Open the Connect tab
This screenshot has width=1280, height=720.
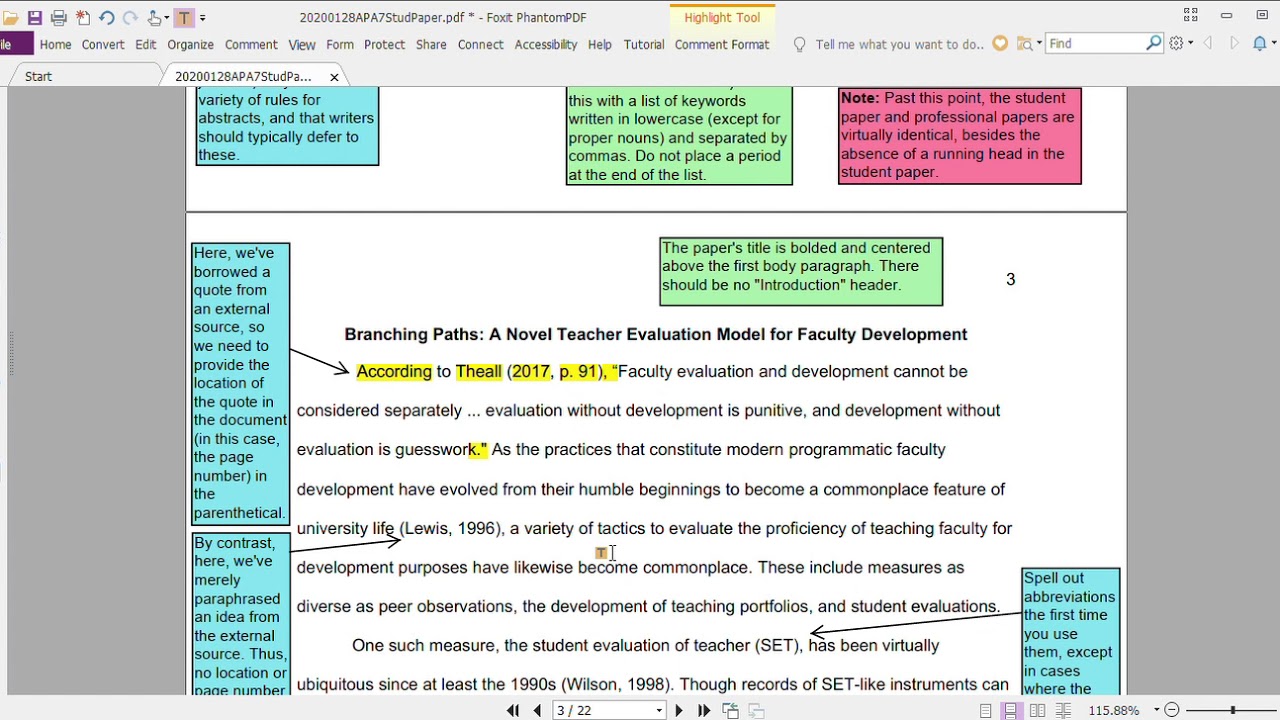[481, 44]
